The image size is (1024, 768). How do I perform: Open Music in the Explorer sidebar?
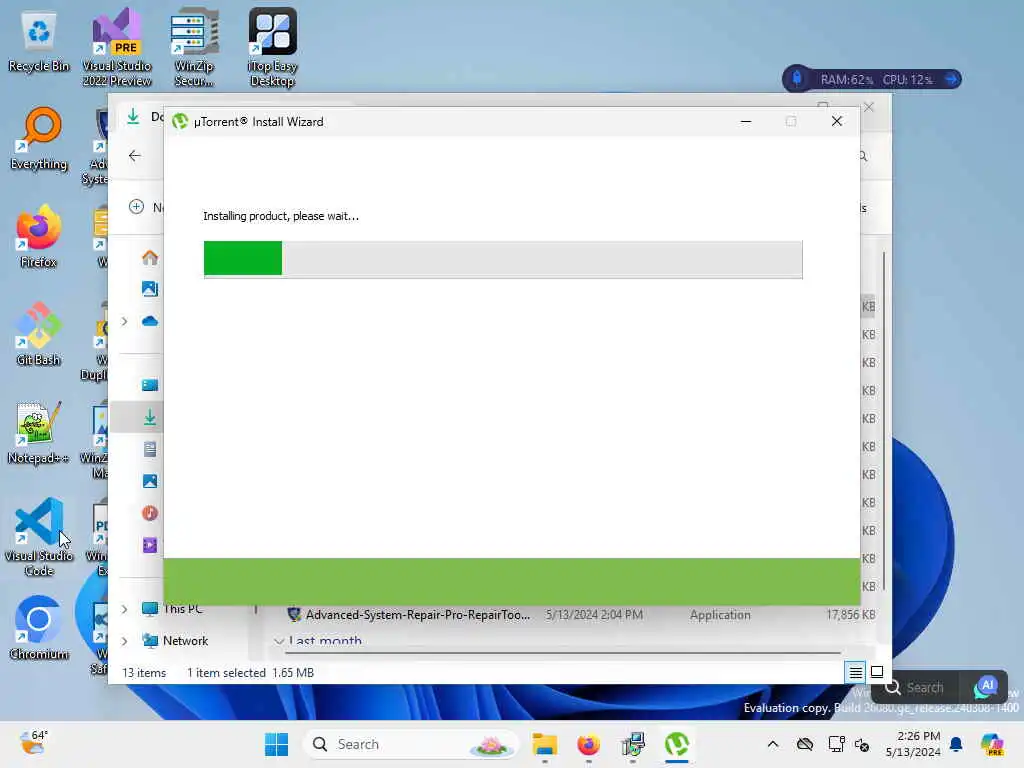(150, 513)
